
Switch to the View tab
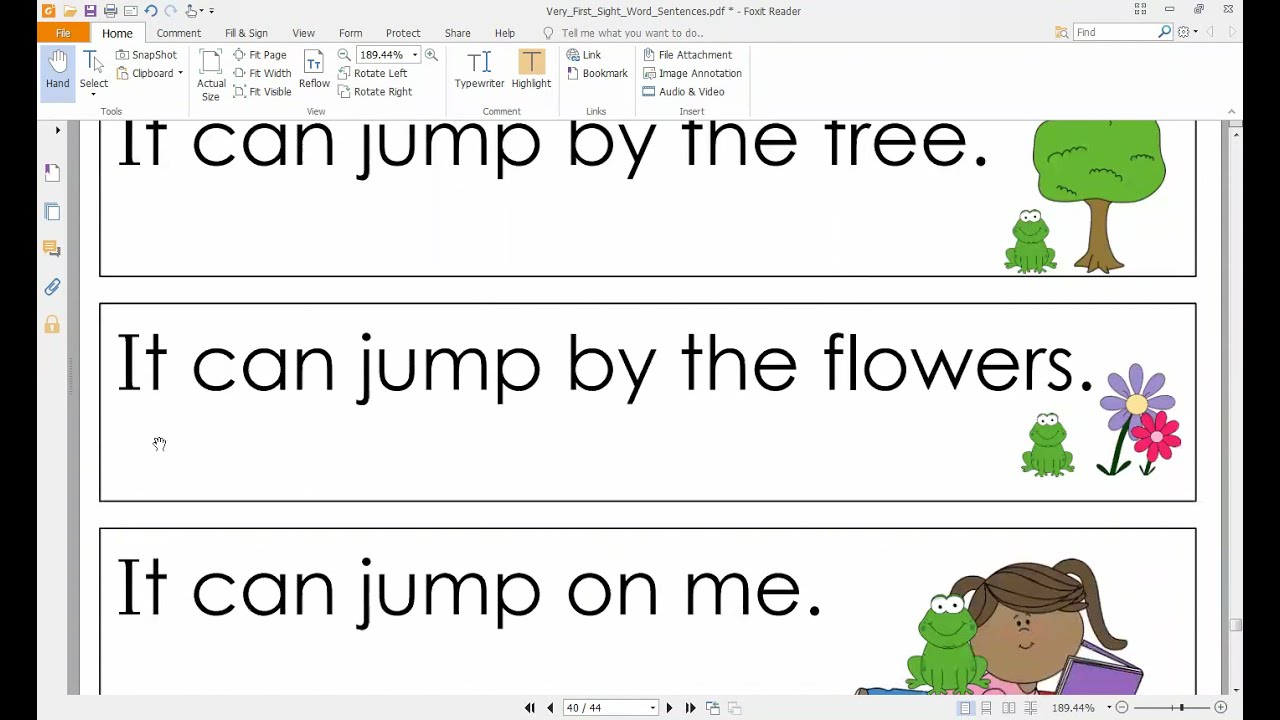303,33
